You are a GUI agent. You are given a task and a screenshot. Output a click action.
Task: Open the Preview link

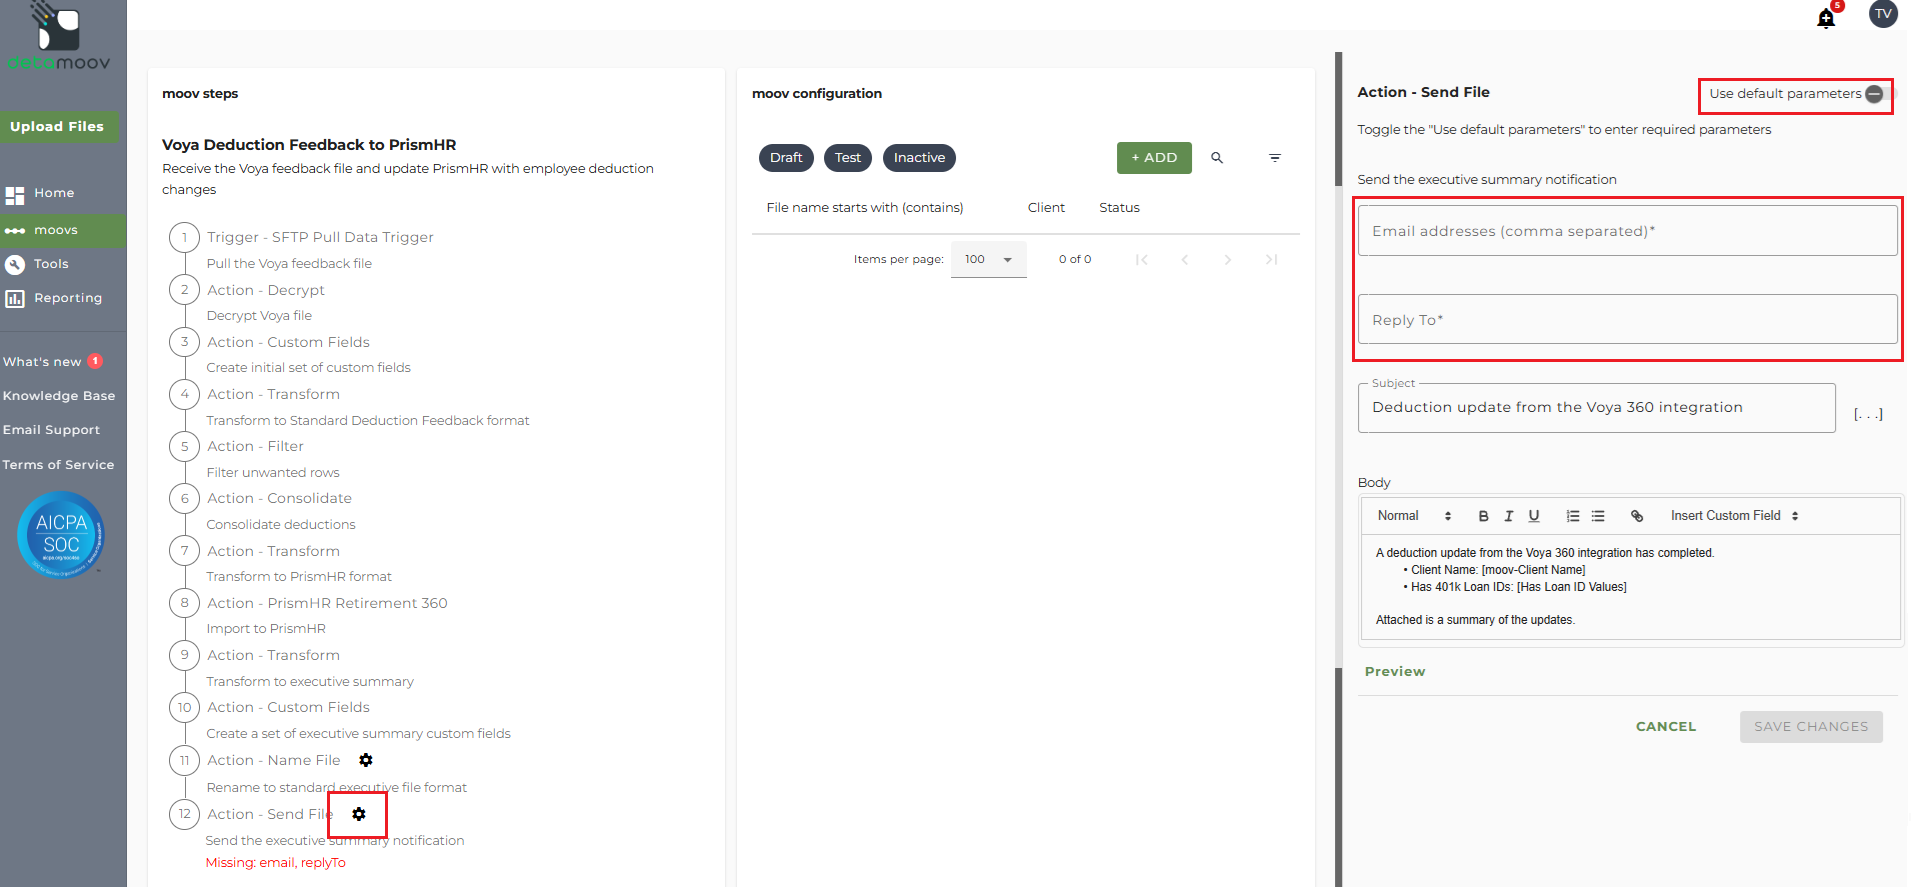point(1395,672)
